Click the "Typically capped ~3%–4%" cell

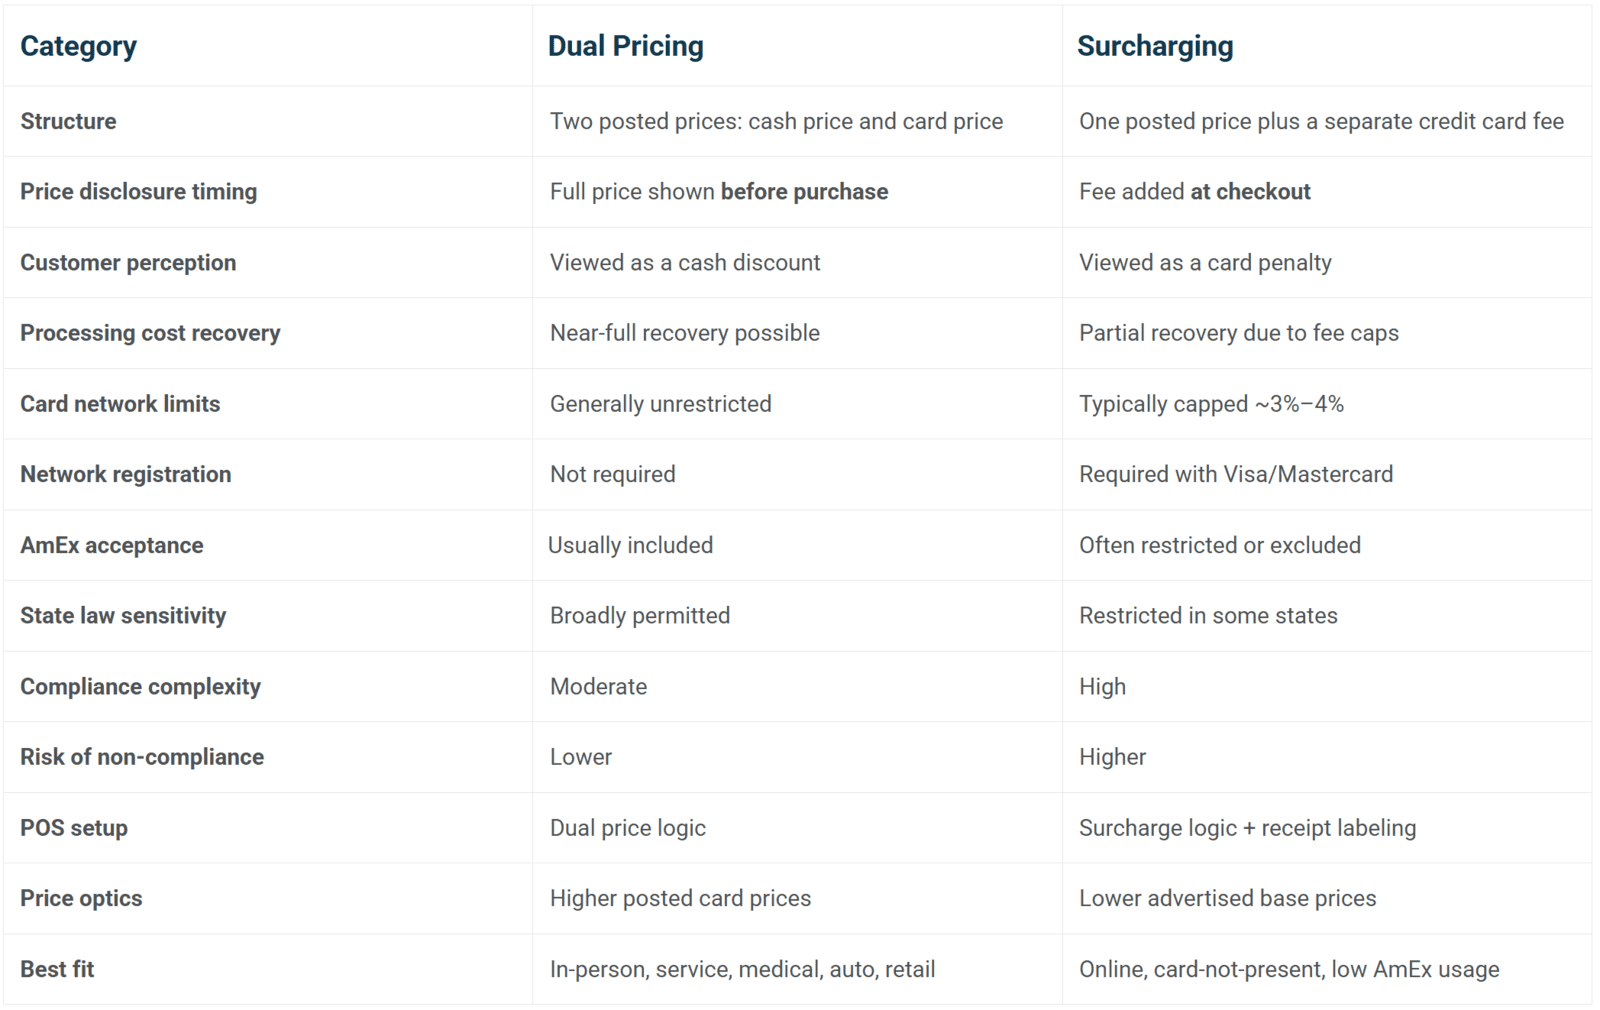1211,404
